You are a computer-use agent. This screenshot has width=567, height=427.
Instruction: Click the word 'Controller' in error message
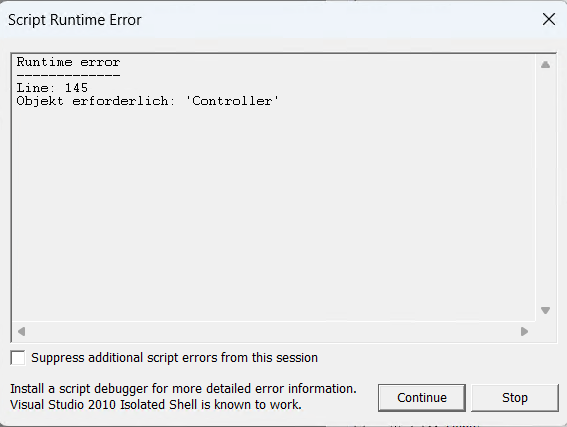point(232,101)
